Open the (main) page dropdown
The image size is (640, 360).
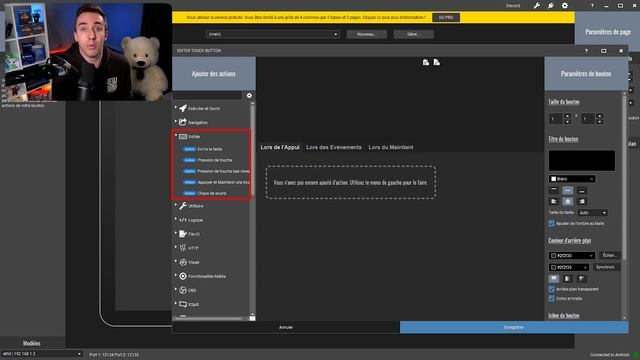(273, 34)
